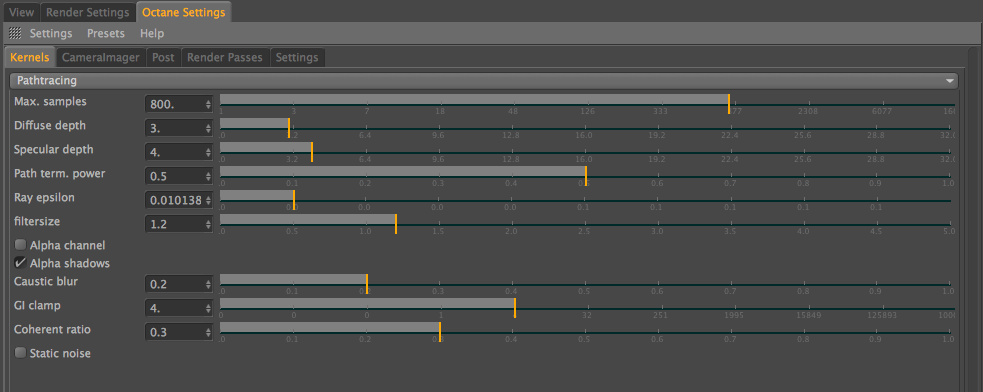Image resolution: width=983 pixels, height=392 pixels.
Task: Select the Kernels tab
Action: [x=29, y=57]
